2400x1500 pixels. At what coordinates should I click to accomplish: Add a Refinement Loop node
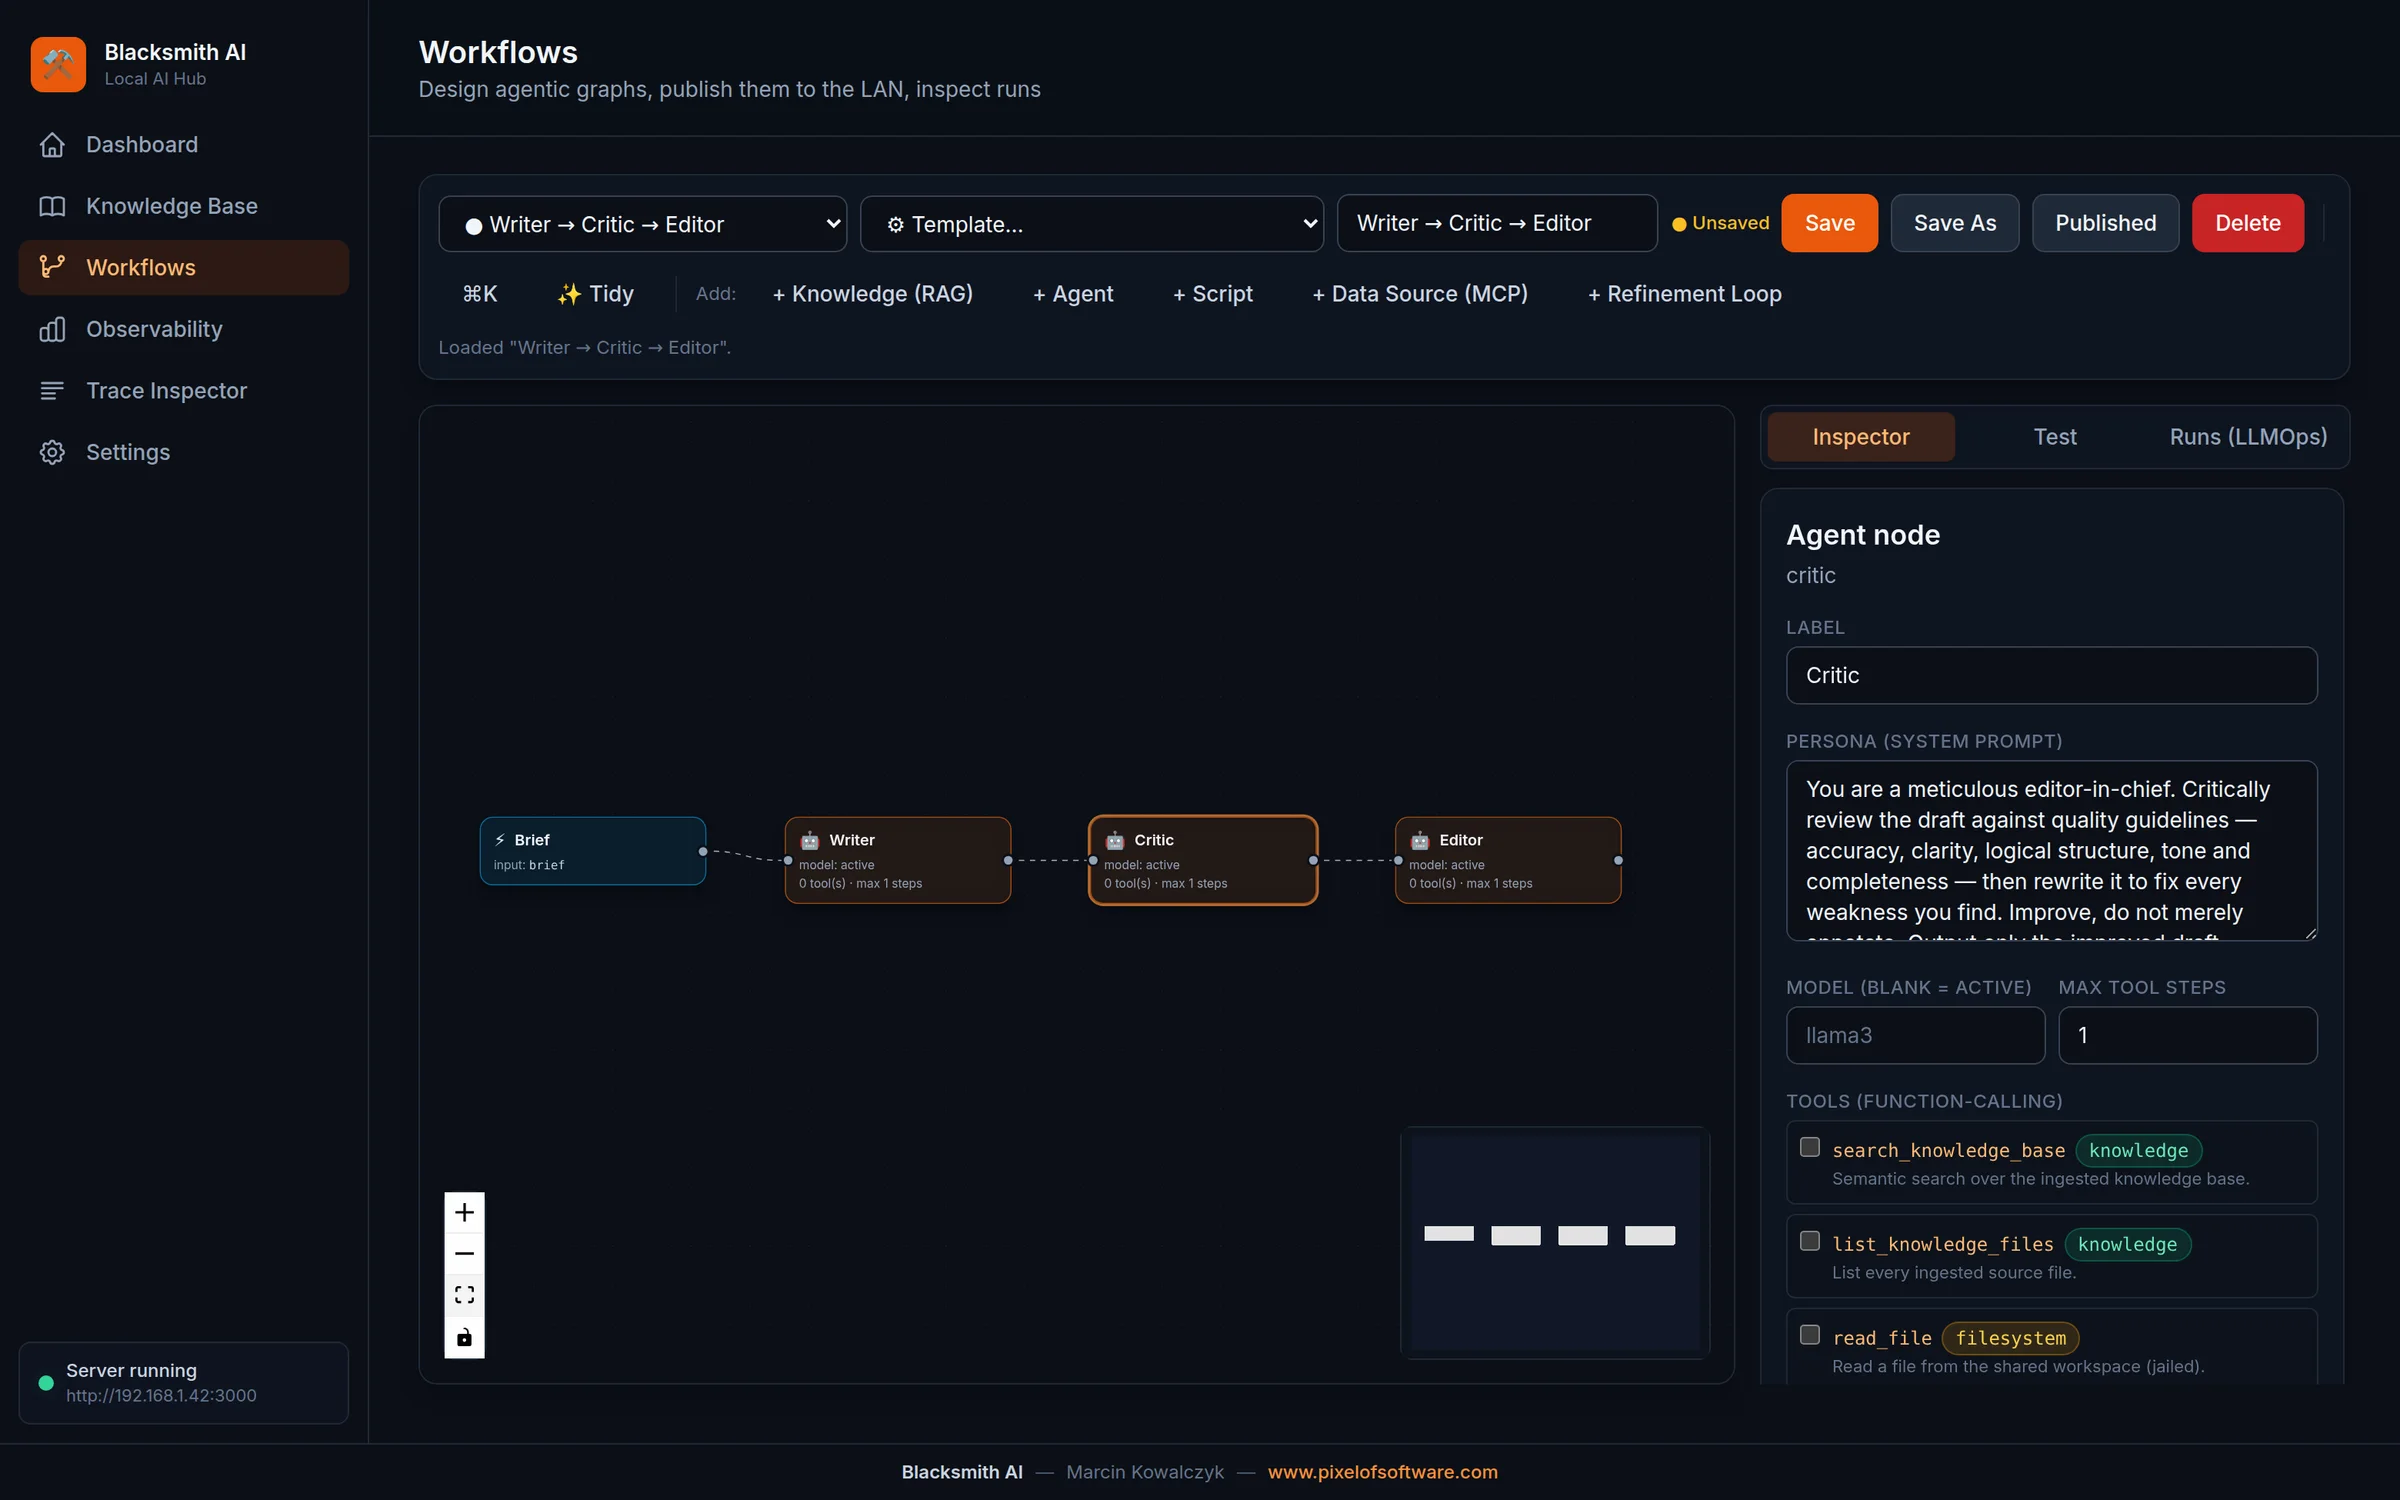tap(1685, 294)
